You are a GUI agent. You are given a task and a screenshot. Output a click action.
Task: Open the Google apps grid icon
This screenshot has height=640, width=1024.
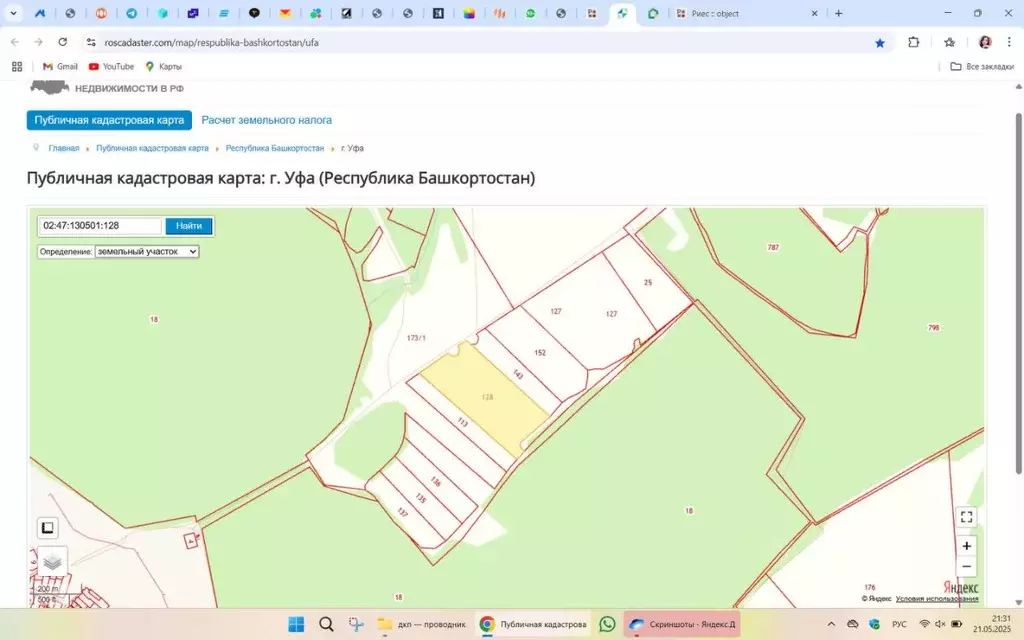[16, 66]
